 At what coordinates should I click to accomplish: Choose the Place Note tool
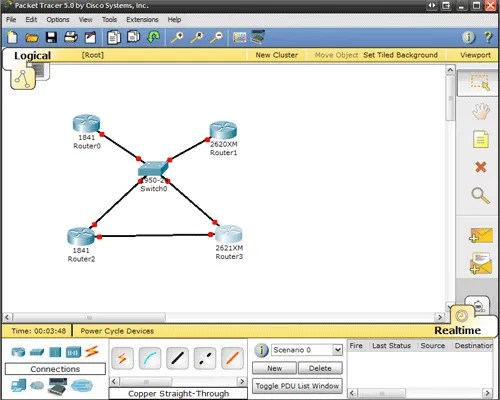click(x=481, y=139)
